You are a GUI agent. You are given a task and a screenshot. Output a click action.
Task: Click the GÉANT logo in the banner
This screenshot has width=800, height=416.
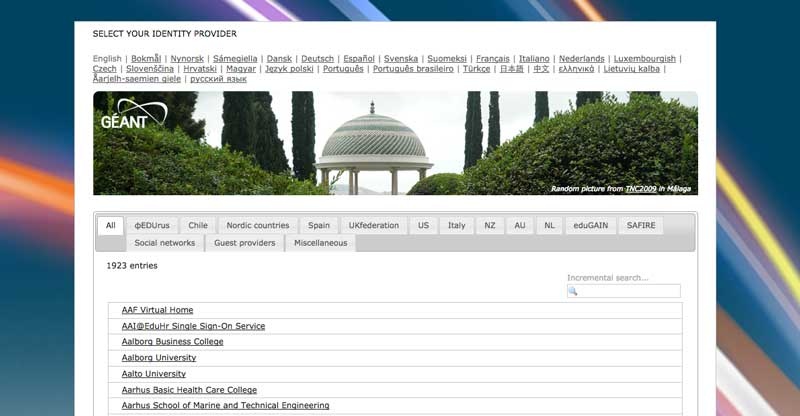tap(134, 113)
